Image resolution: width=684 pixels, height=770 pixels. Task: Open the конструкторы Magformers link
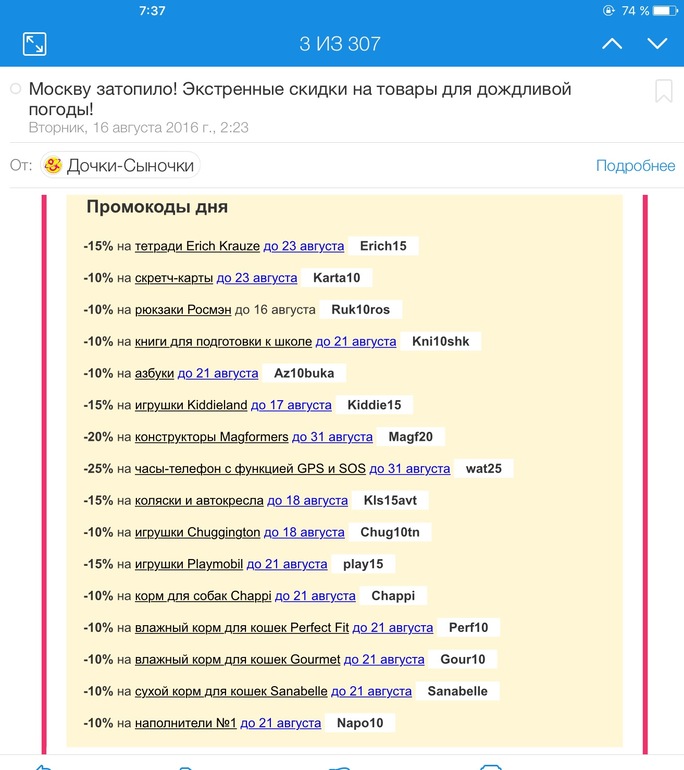(x=211, y=437)
